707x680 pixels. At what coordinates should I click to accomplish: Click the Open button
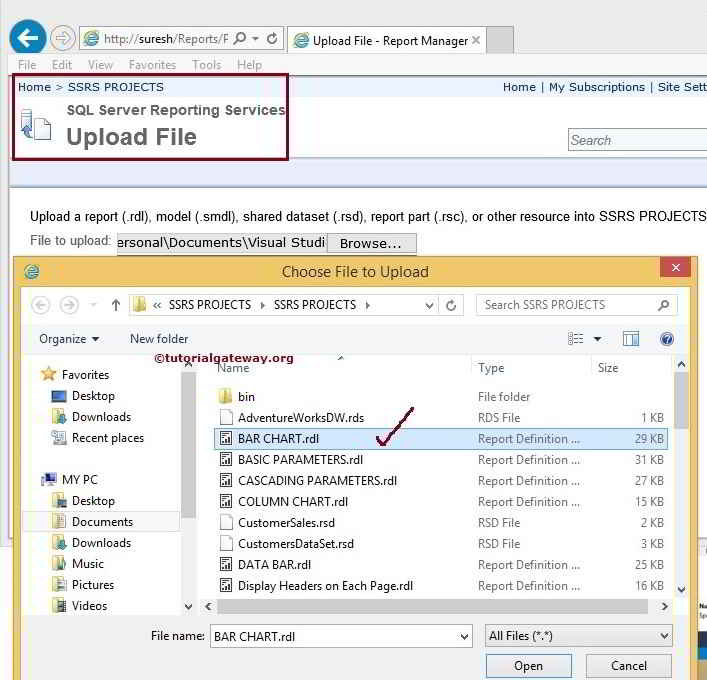click(x=528, y=666)
